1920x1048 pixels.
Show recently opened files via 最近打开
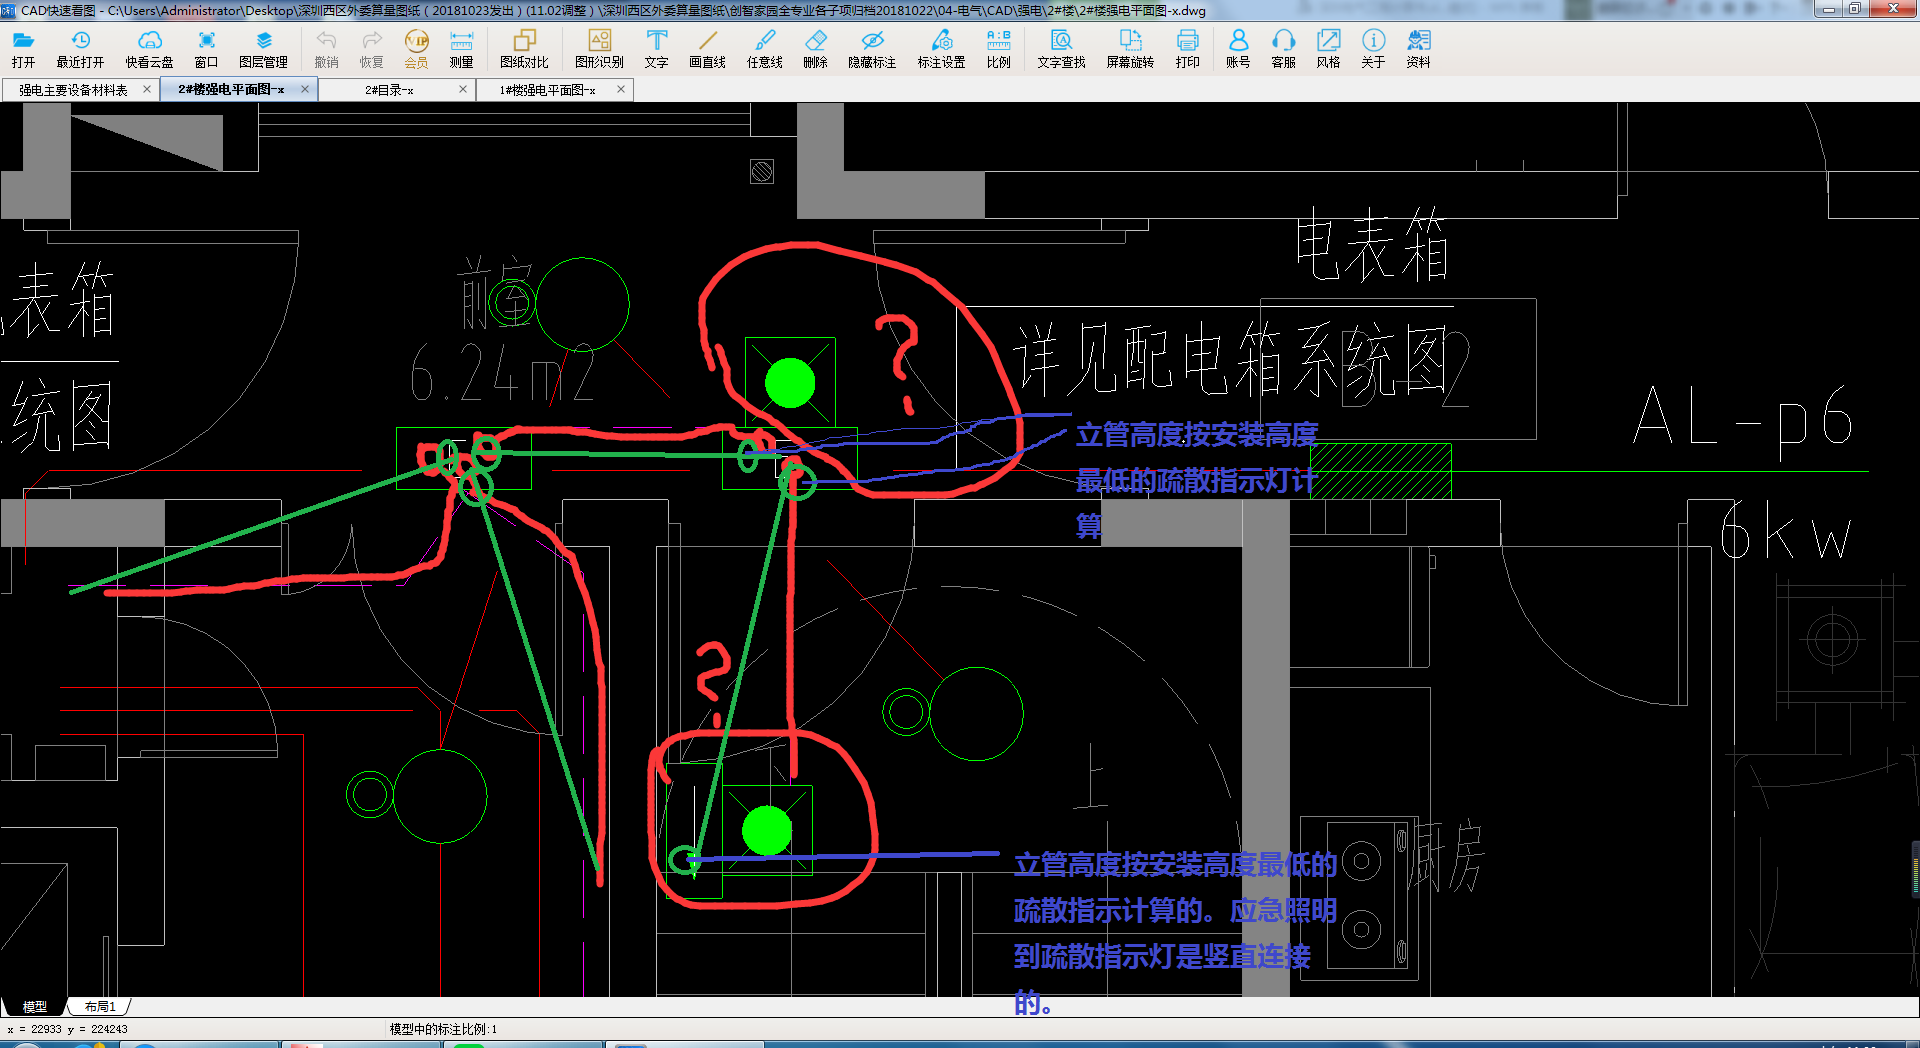click(x=80, y=49)
